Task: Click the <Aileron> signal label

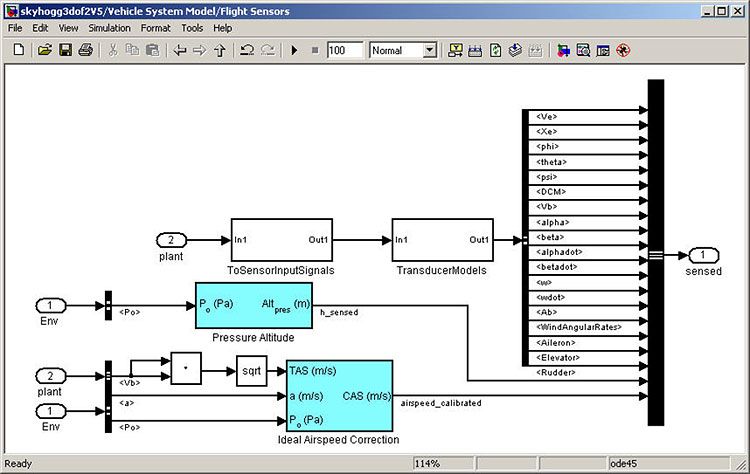Action: click(x=556, y=342)
